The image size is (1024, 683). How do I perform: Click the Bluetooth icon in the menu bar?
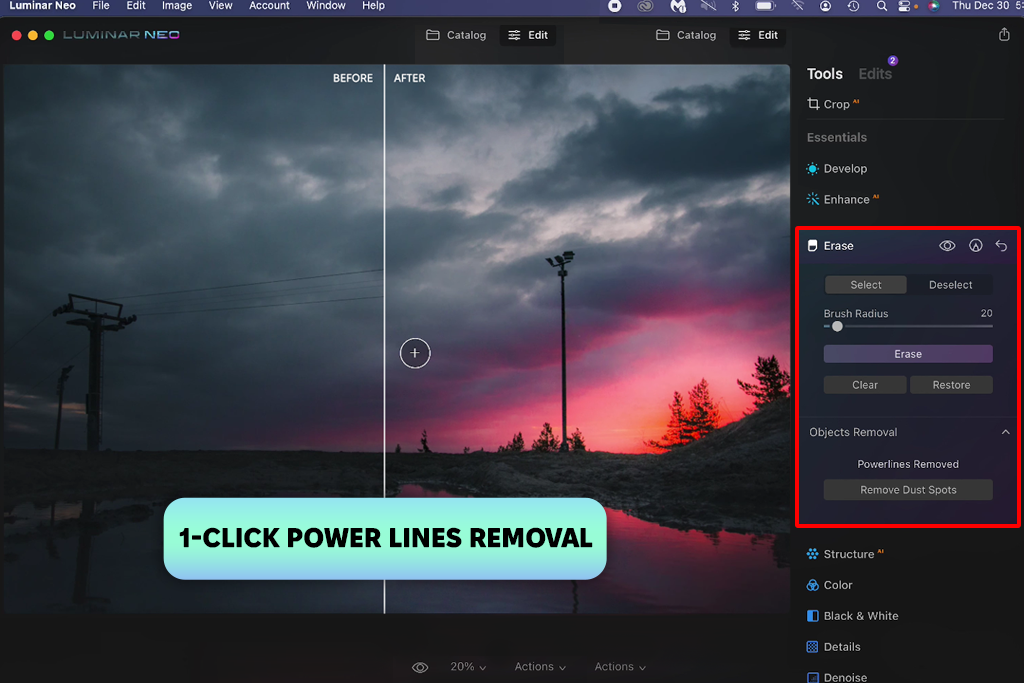pyautogui.click(x=735, y=6)
